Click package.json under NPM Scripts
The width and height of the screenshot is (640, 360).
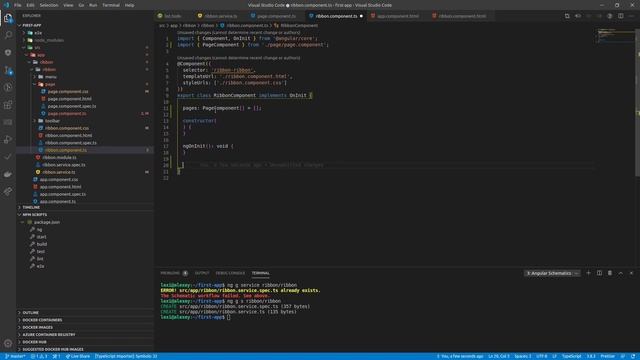click(x=47, y=222)
